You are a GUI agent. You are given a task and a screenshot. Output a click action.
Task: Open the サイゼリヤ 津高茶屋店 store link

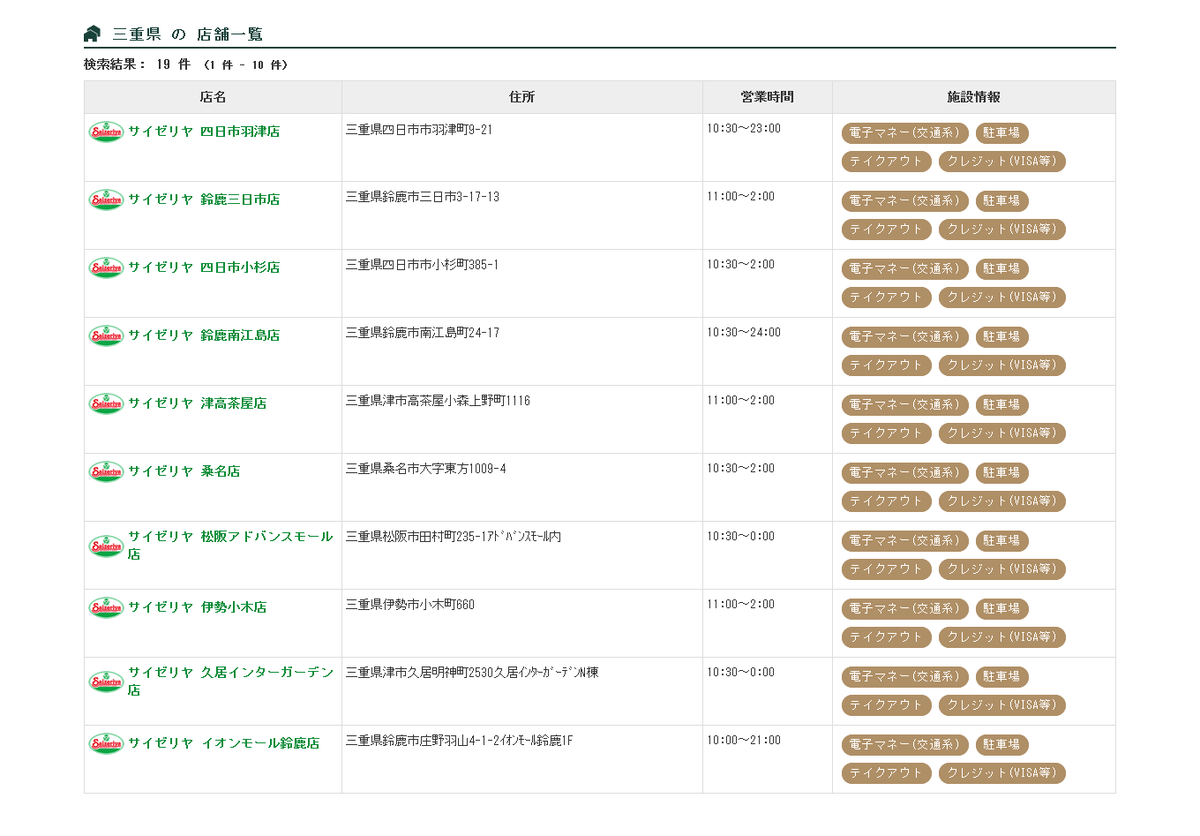click(x=197, y=403)
